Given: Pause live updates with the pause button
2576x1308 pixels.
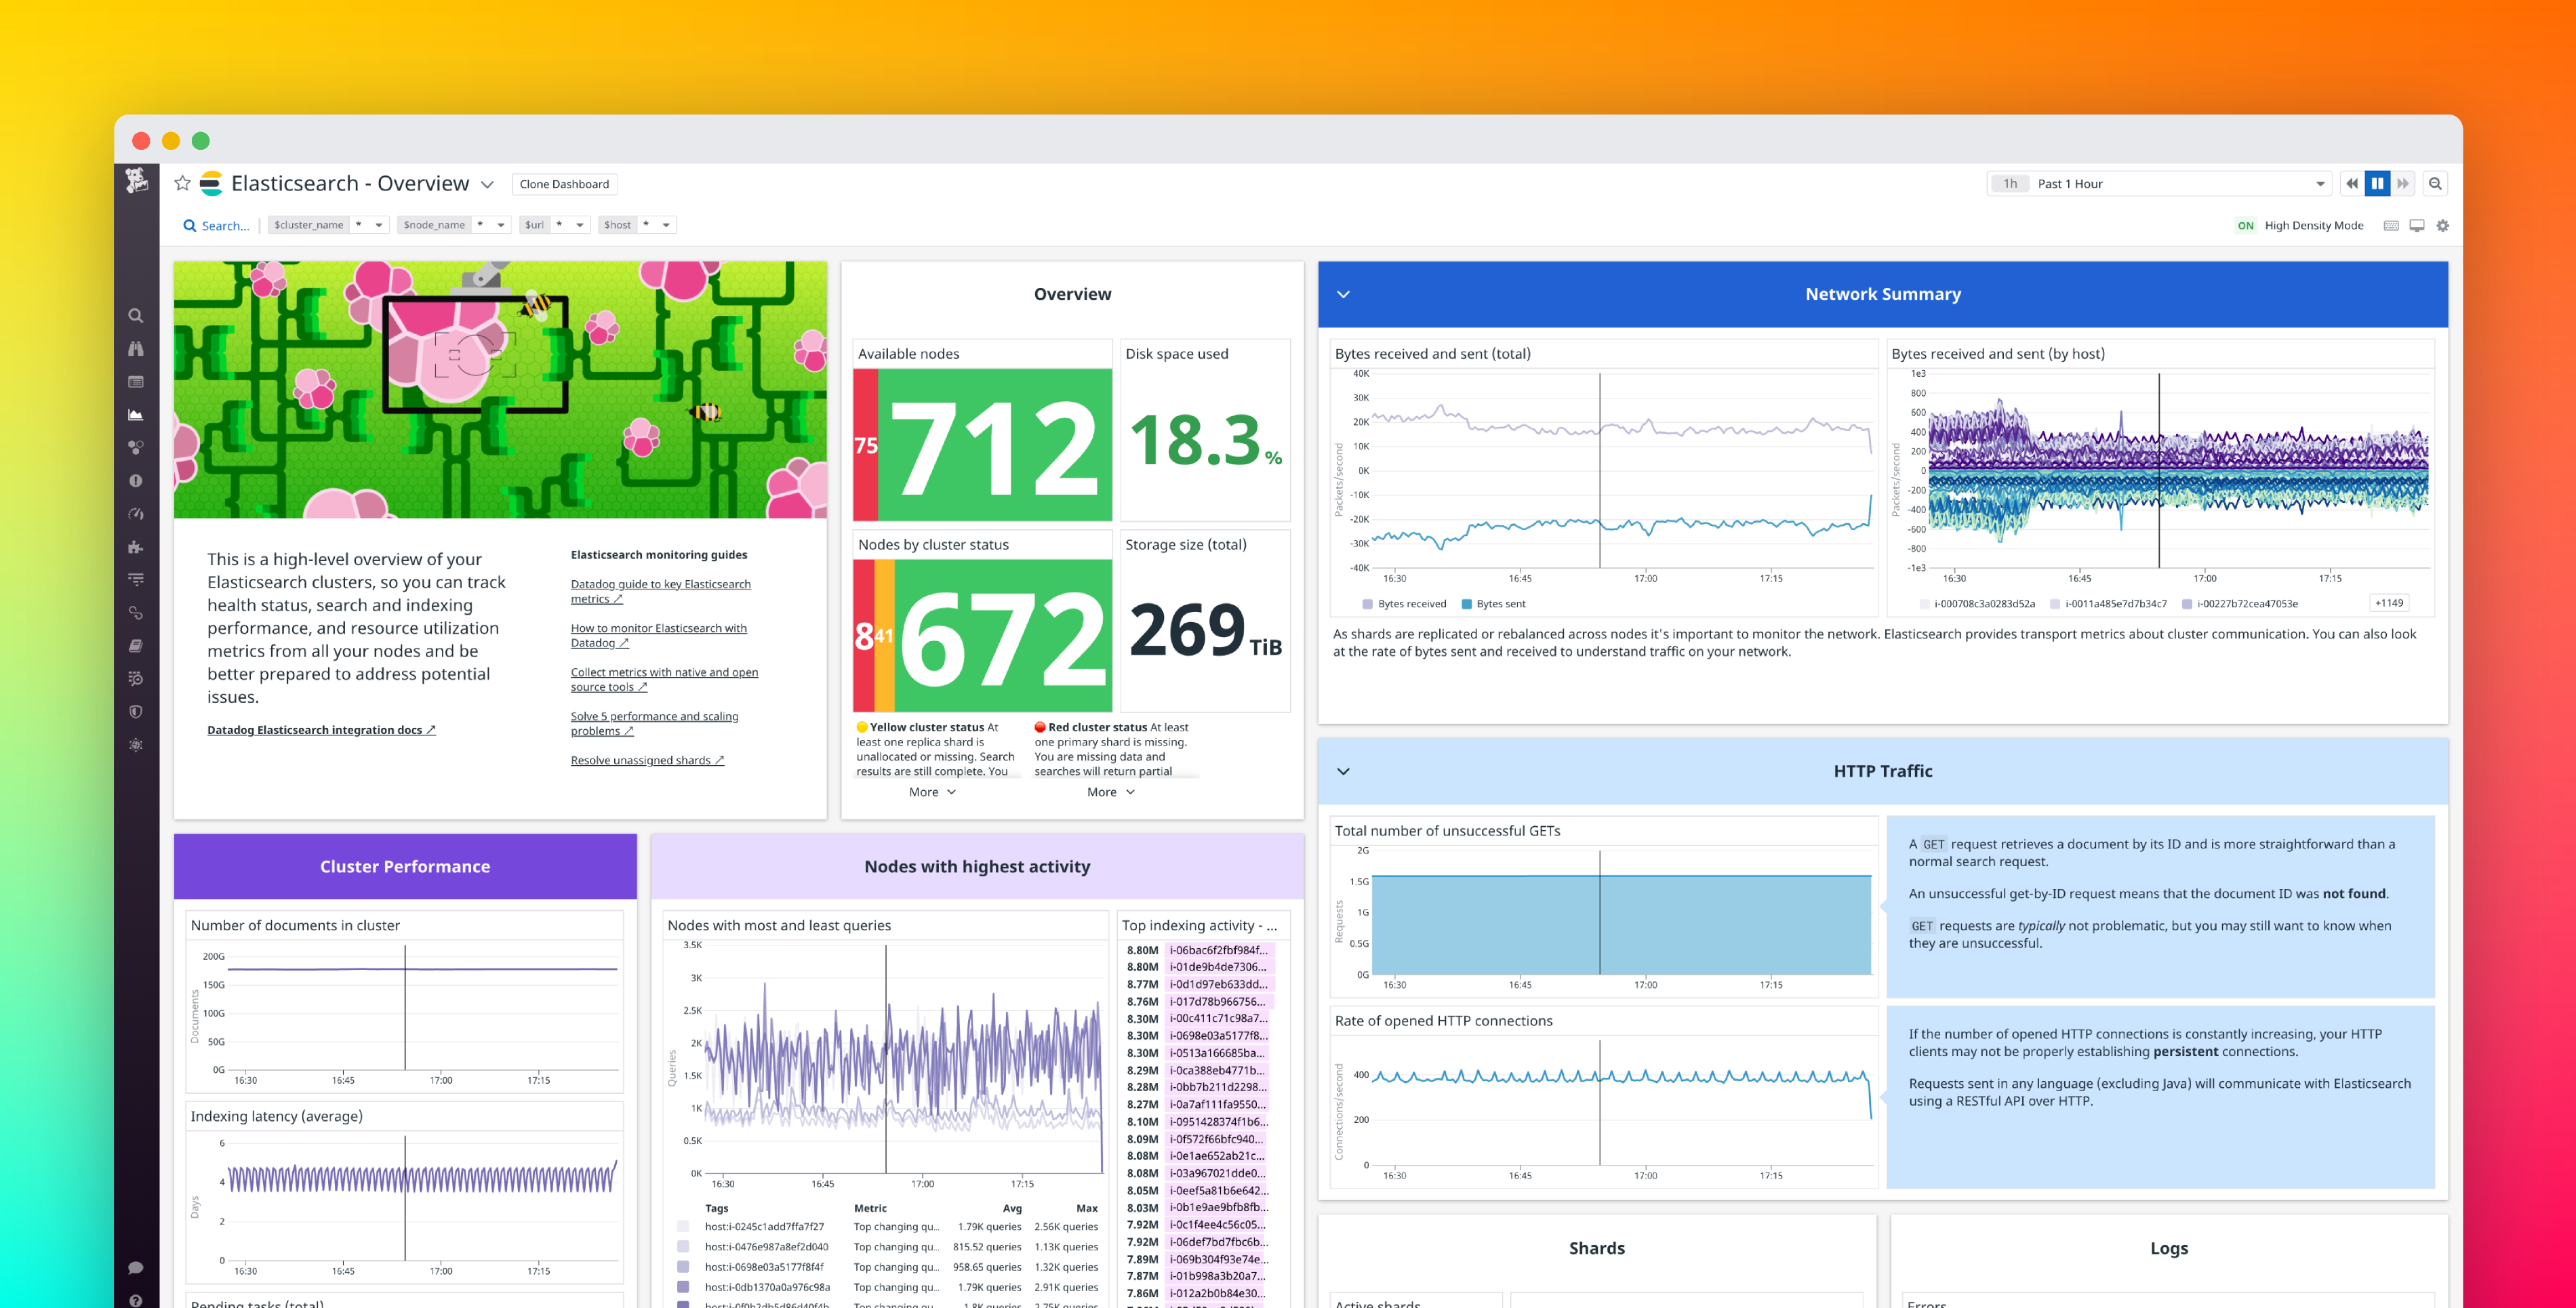Looking at the screenshot, I should [x=2378, y=184].
